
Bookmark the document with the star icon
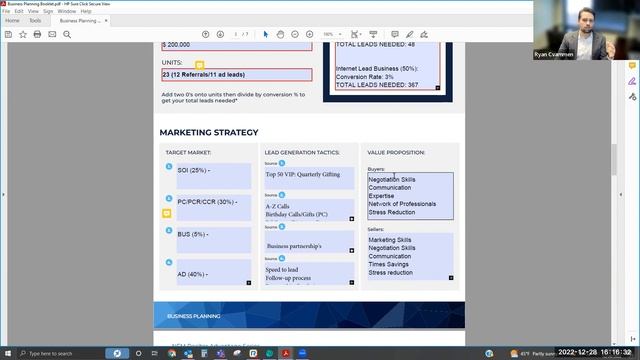[23, 35]
